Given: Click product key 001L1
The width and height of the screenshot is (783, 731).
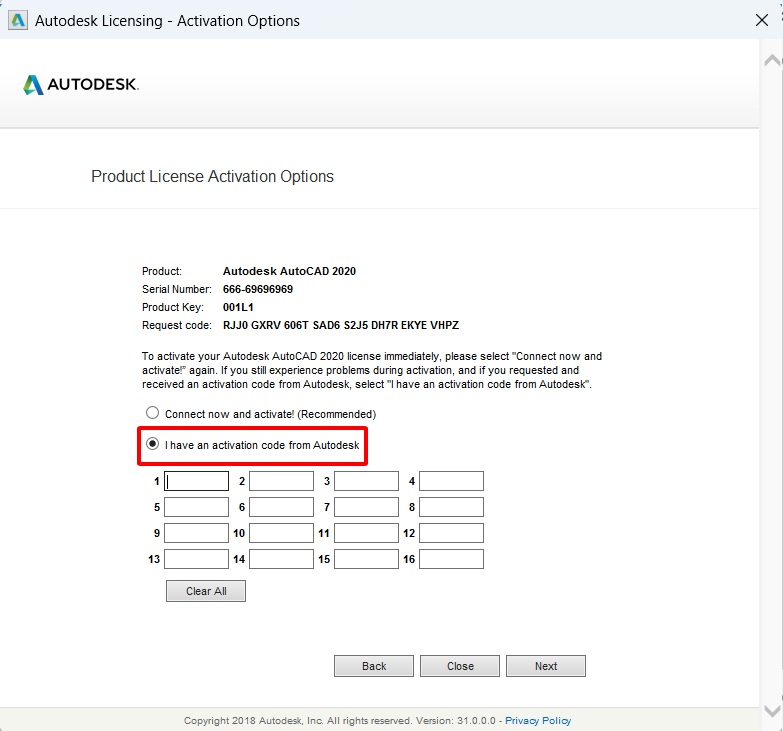Looking at the screenshot, I should [x=238, y=307].
